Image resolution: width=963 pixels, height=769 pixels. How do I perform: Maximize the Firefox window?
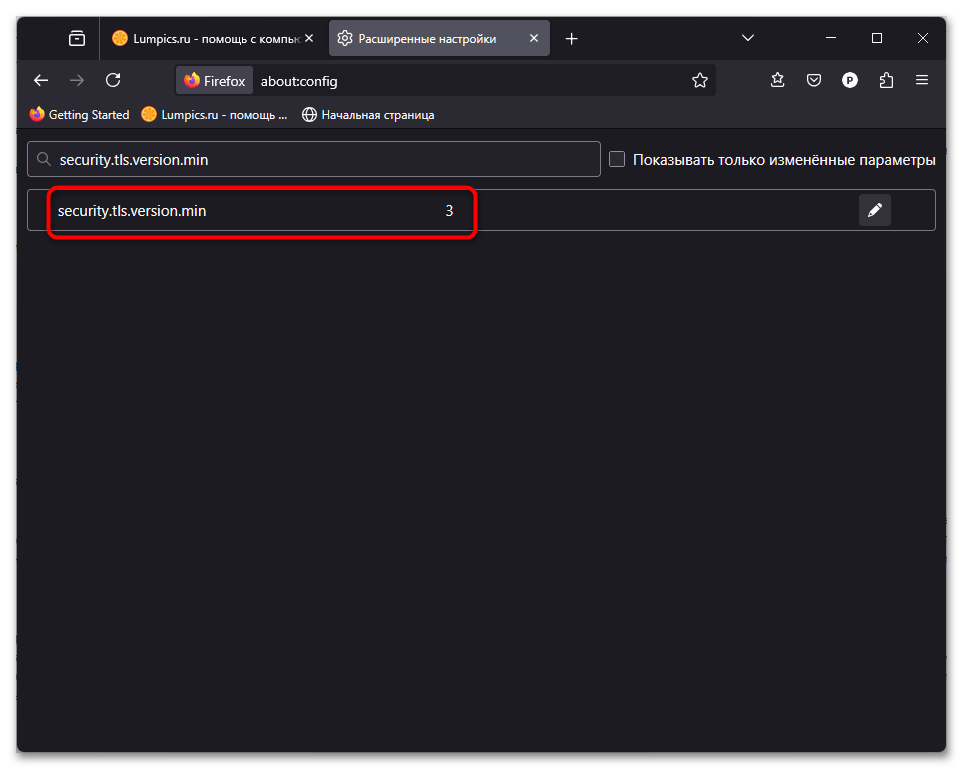(877, 38)
